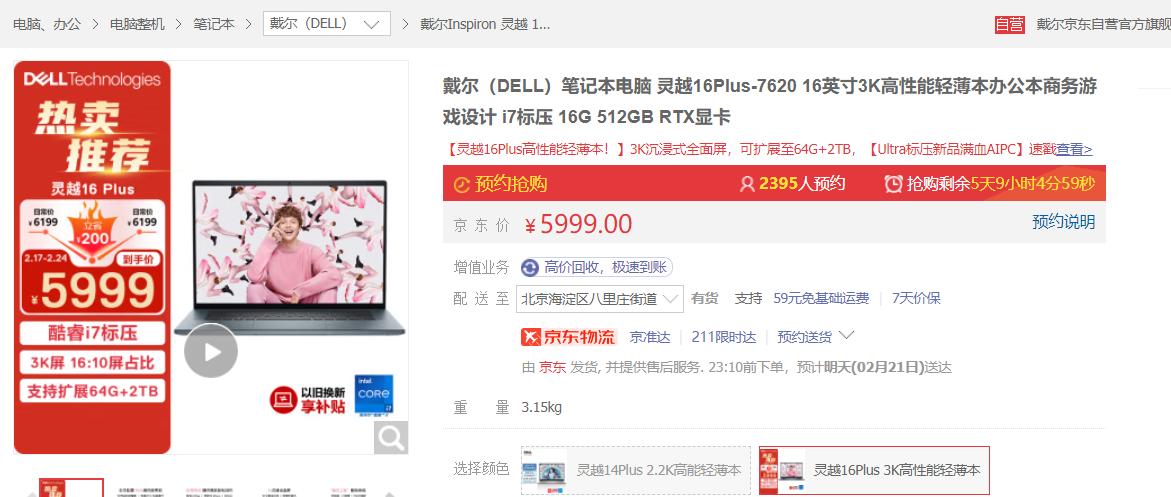Select 灵越14Plus 2.2K高能轻薄本 option

636,470
